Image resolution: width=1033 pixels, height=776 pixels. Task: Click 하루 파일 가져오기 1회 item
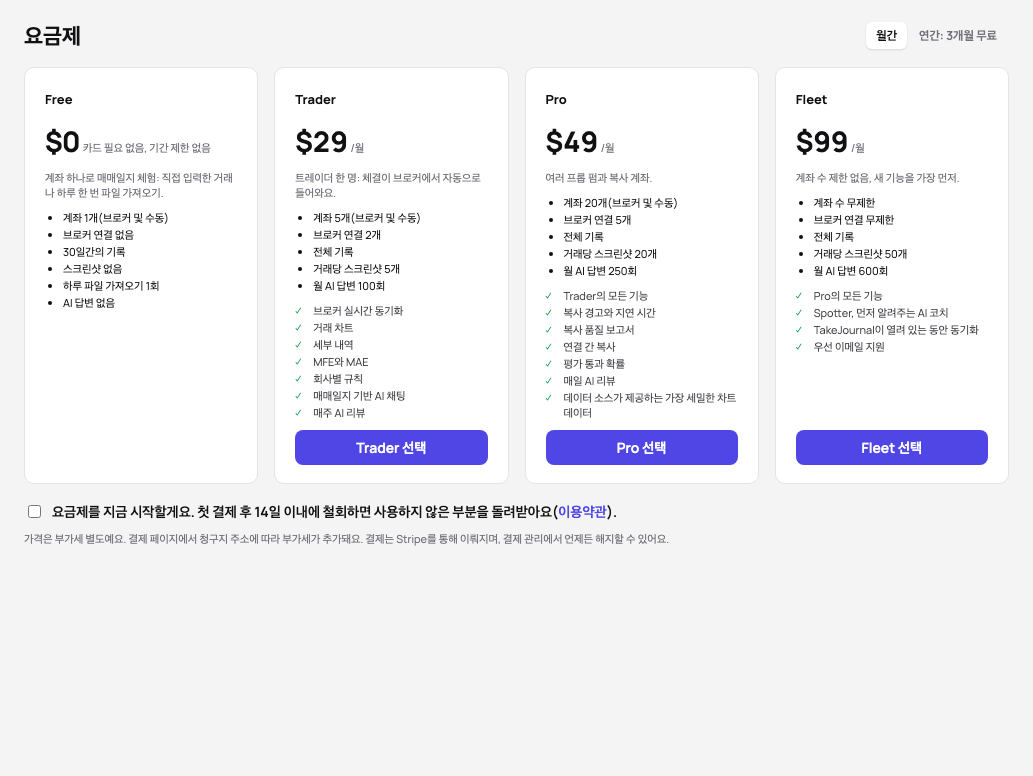point(111,286)
